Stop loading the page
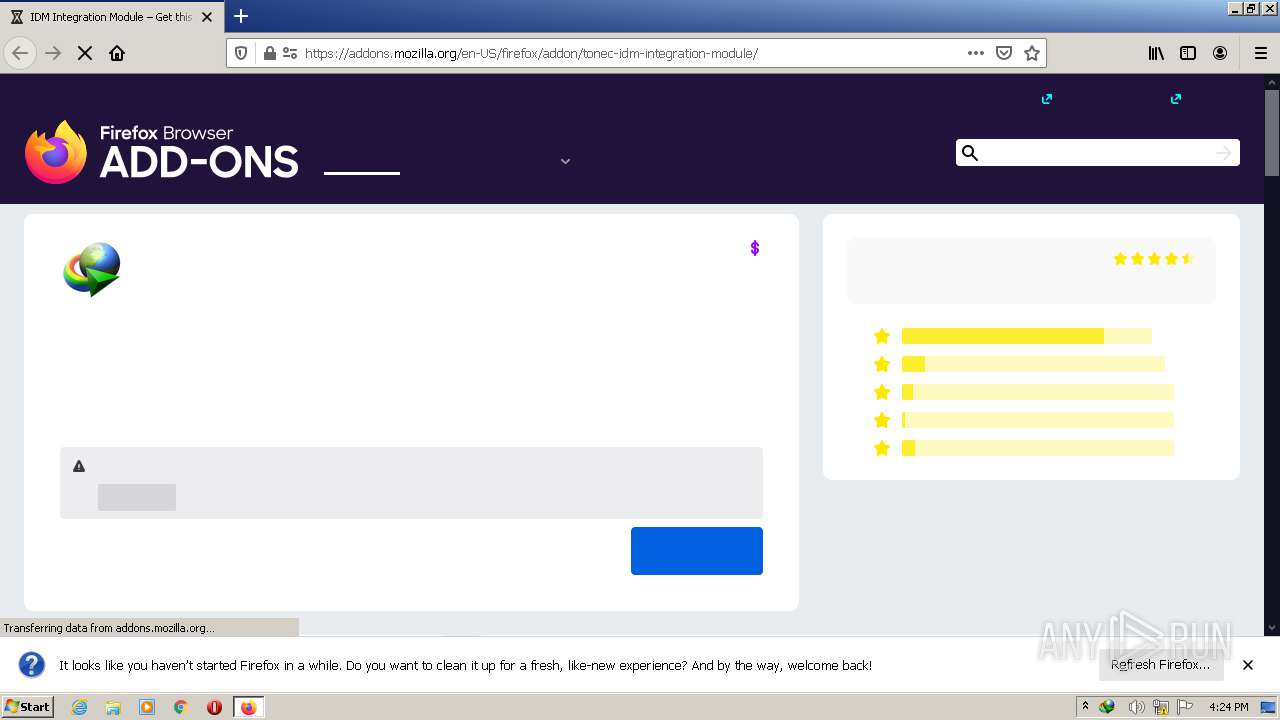This screenshot has height=720, width=1280. 85,53
